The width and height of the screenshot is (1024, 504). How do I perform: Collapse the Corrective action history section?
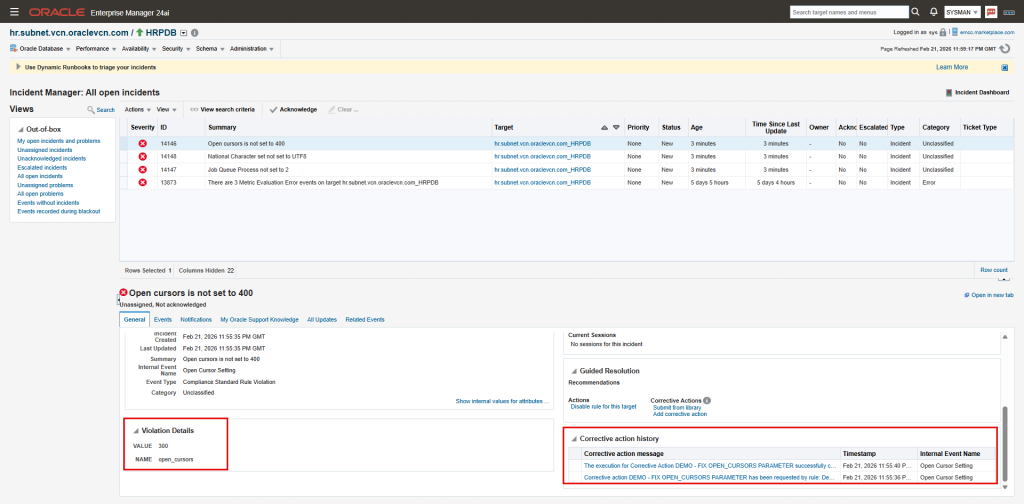pyautogui.click(x=573, y=438)
